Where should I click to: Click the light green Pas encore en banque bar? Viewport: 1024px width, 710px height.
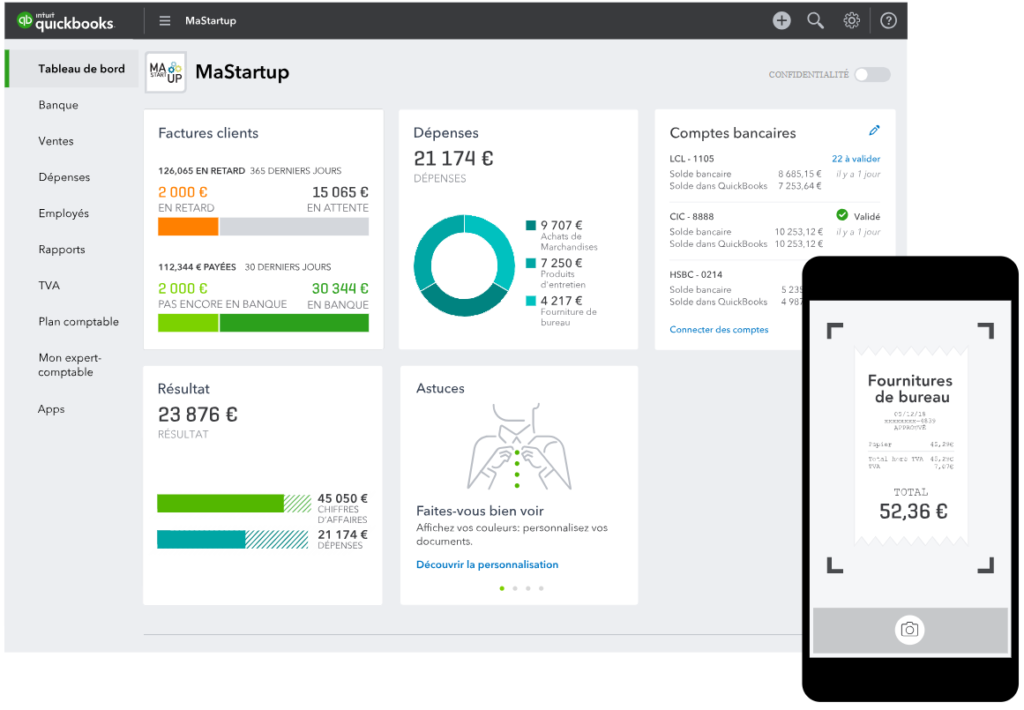[188, 323]
